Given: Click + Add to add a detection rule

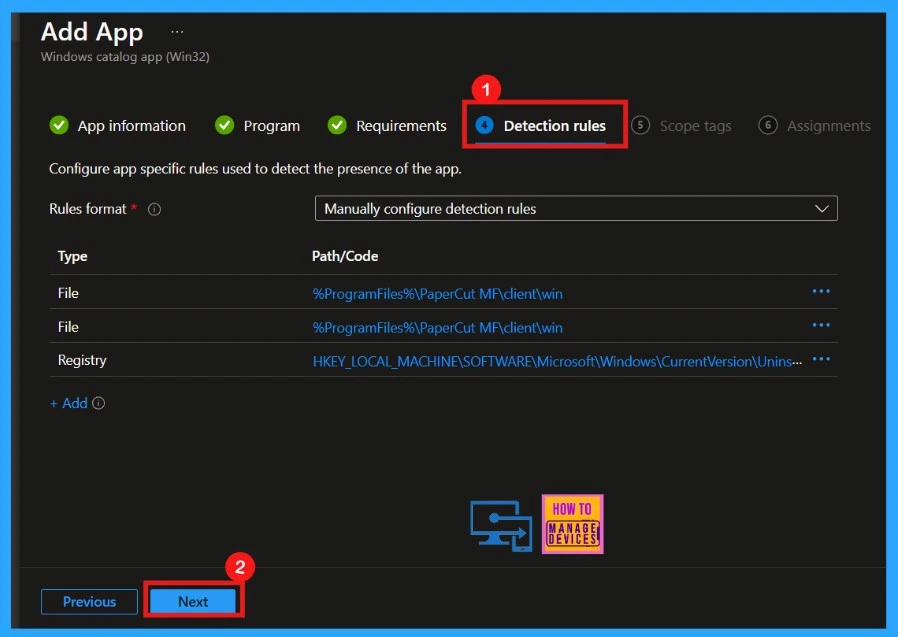Looking at the screenshot, I should click(x=69, y=403).
